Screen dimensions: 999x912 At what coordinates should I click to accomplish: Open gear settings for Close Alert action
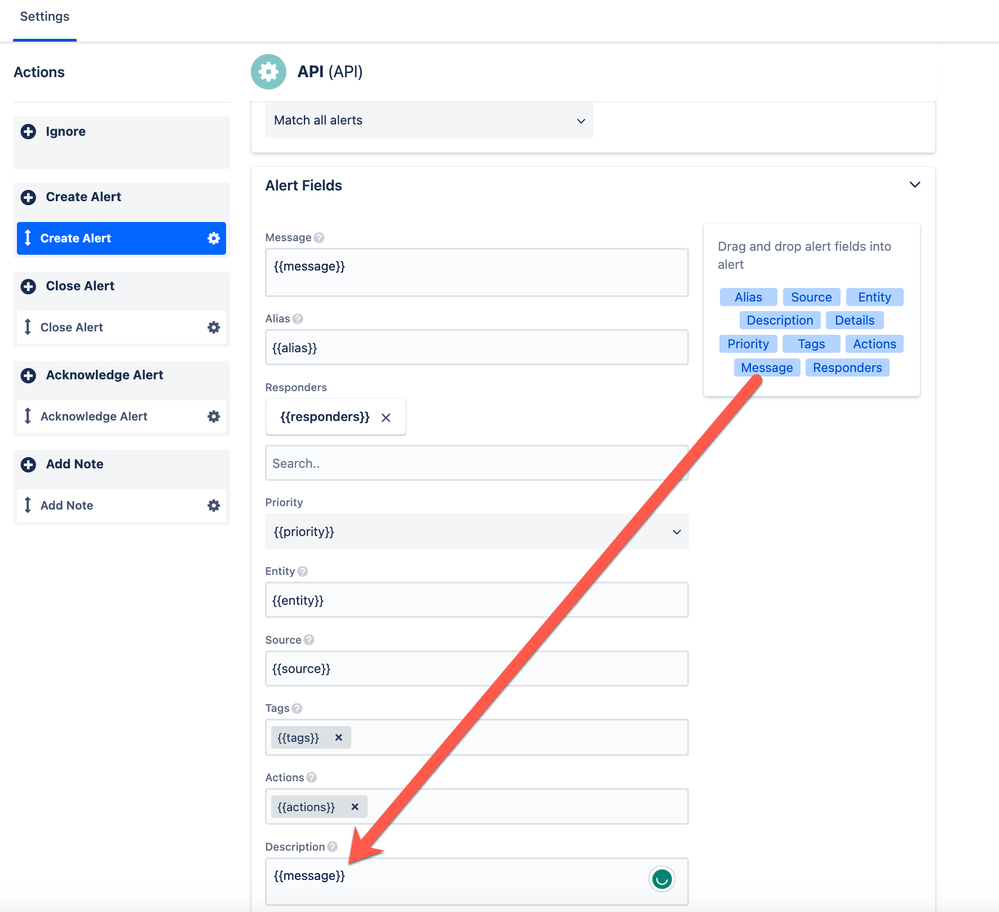[x=213, y=328]
